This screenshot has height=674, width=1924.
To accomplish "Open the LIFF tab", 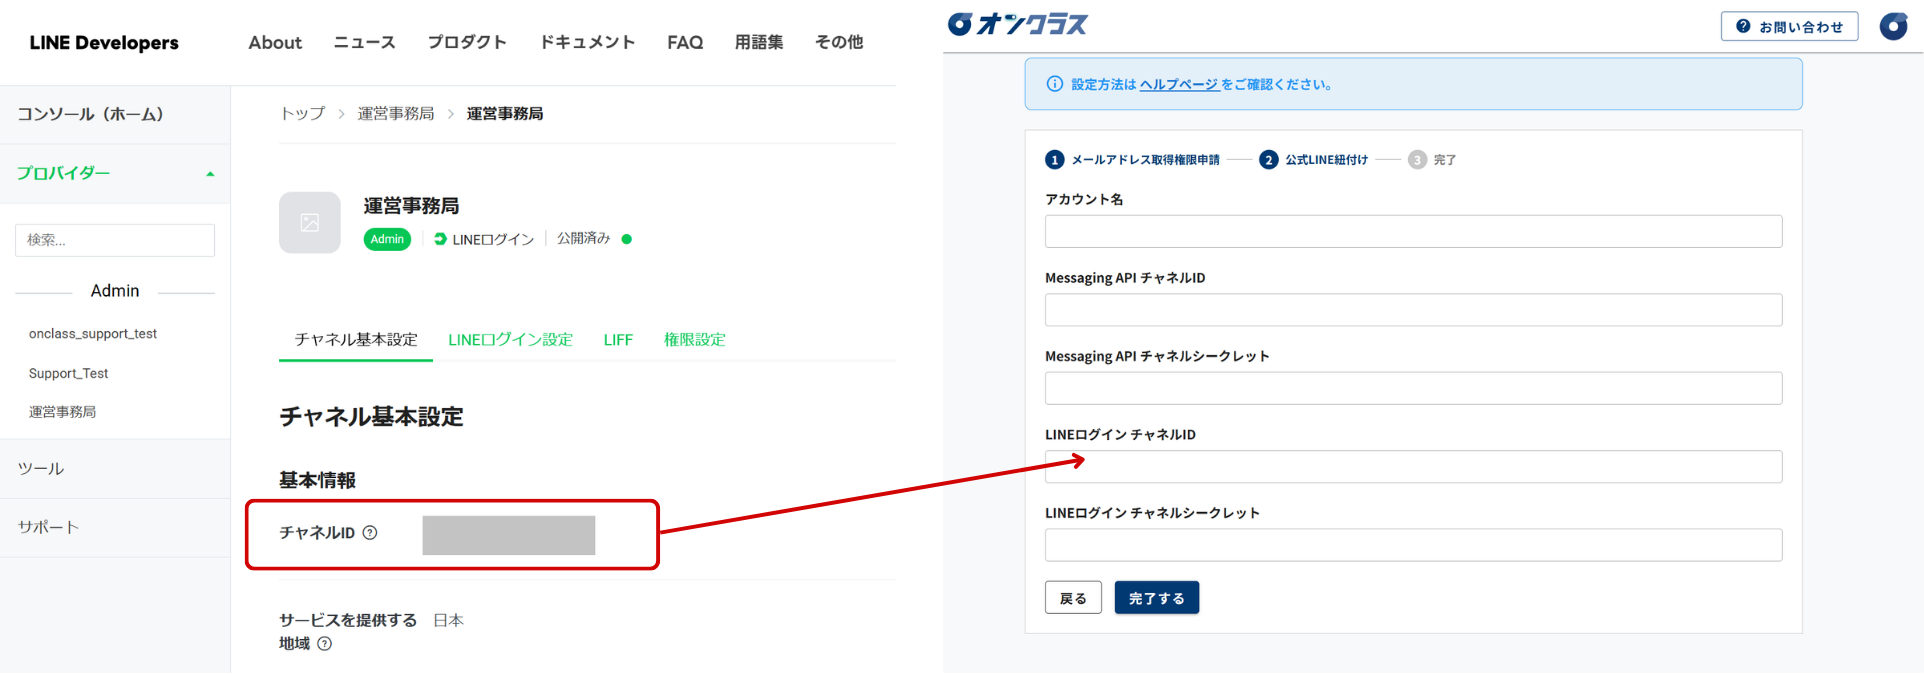I will click(618, 340).
